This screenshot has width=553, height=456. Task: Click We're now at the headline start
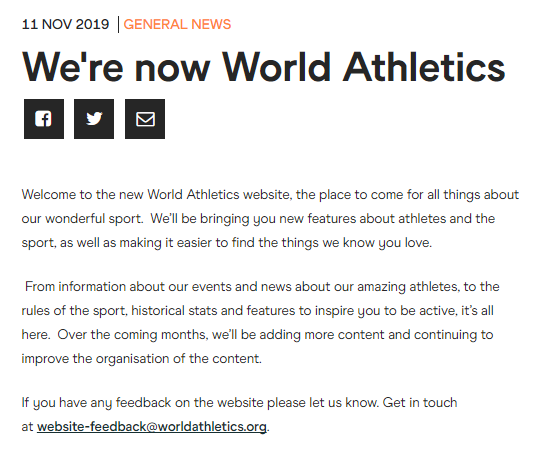tap(116, 67)
